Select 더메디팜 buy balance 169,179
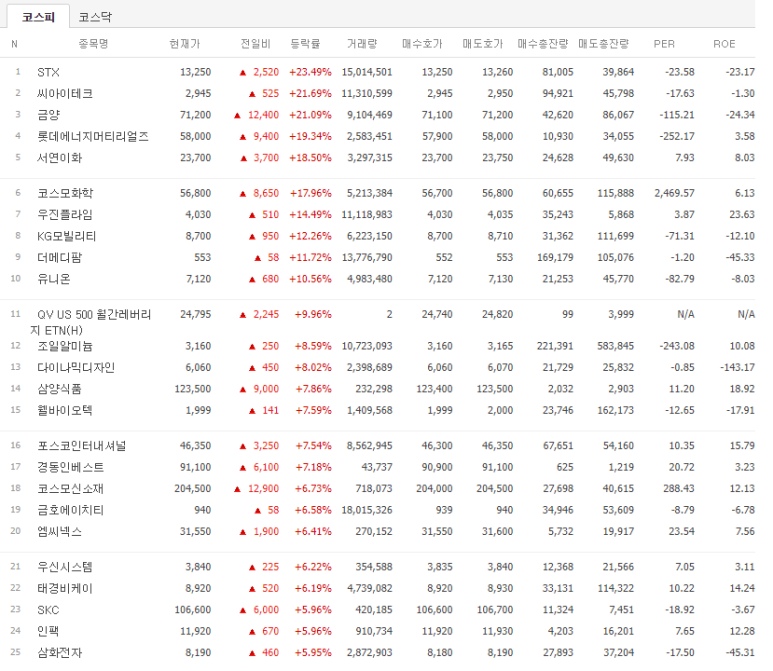 click(x=555, y=258)
